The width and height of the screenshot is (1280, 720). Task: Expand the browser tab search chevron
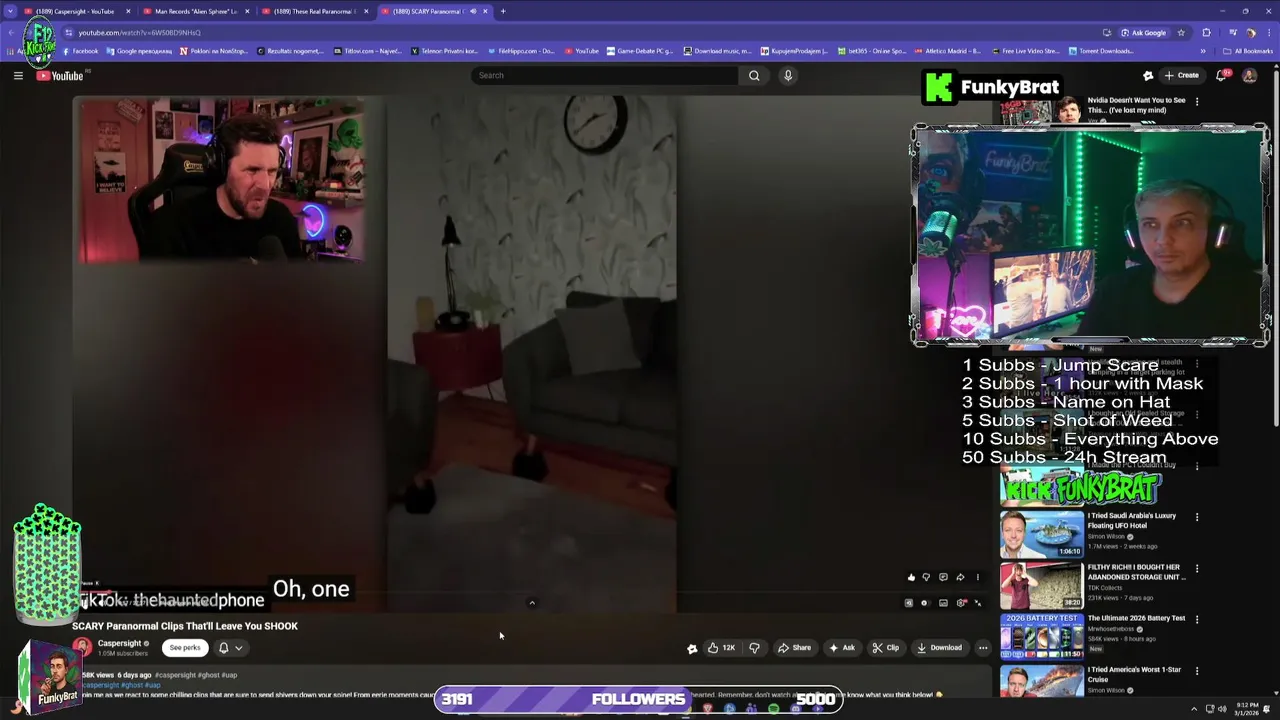tap(10, 11)
